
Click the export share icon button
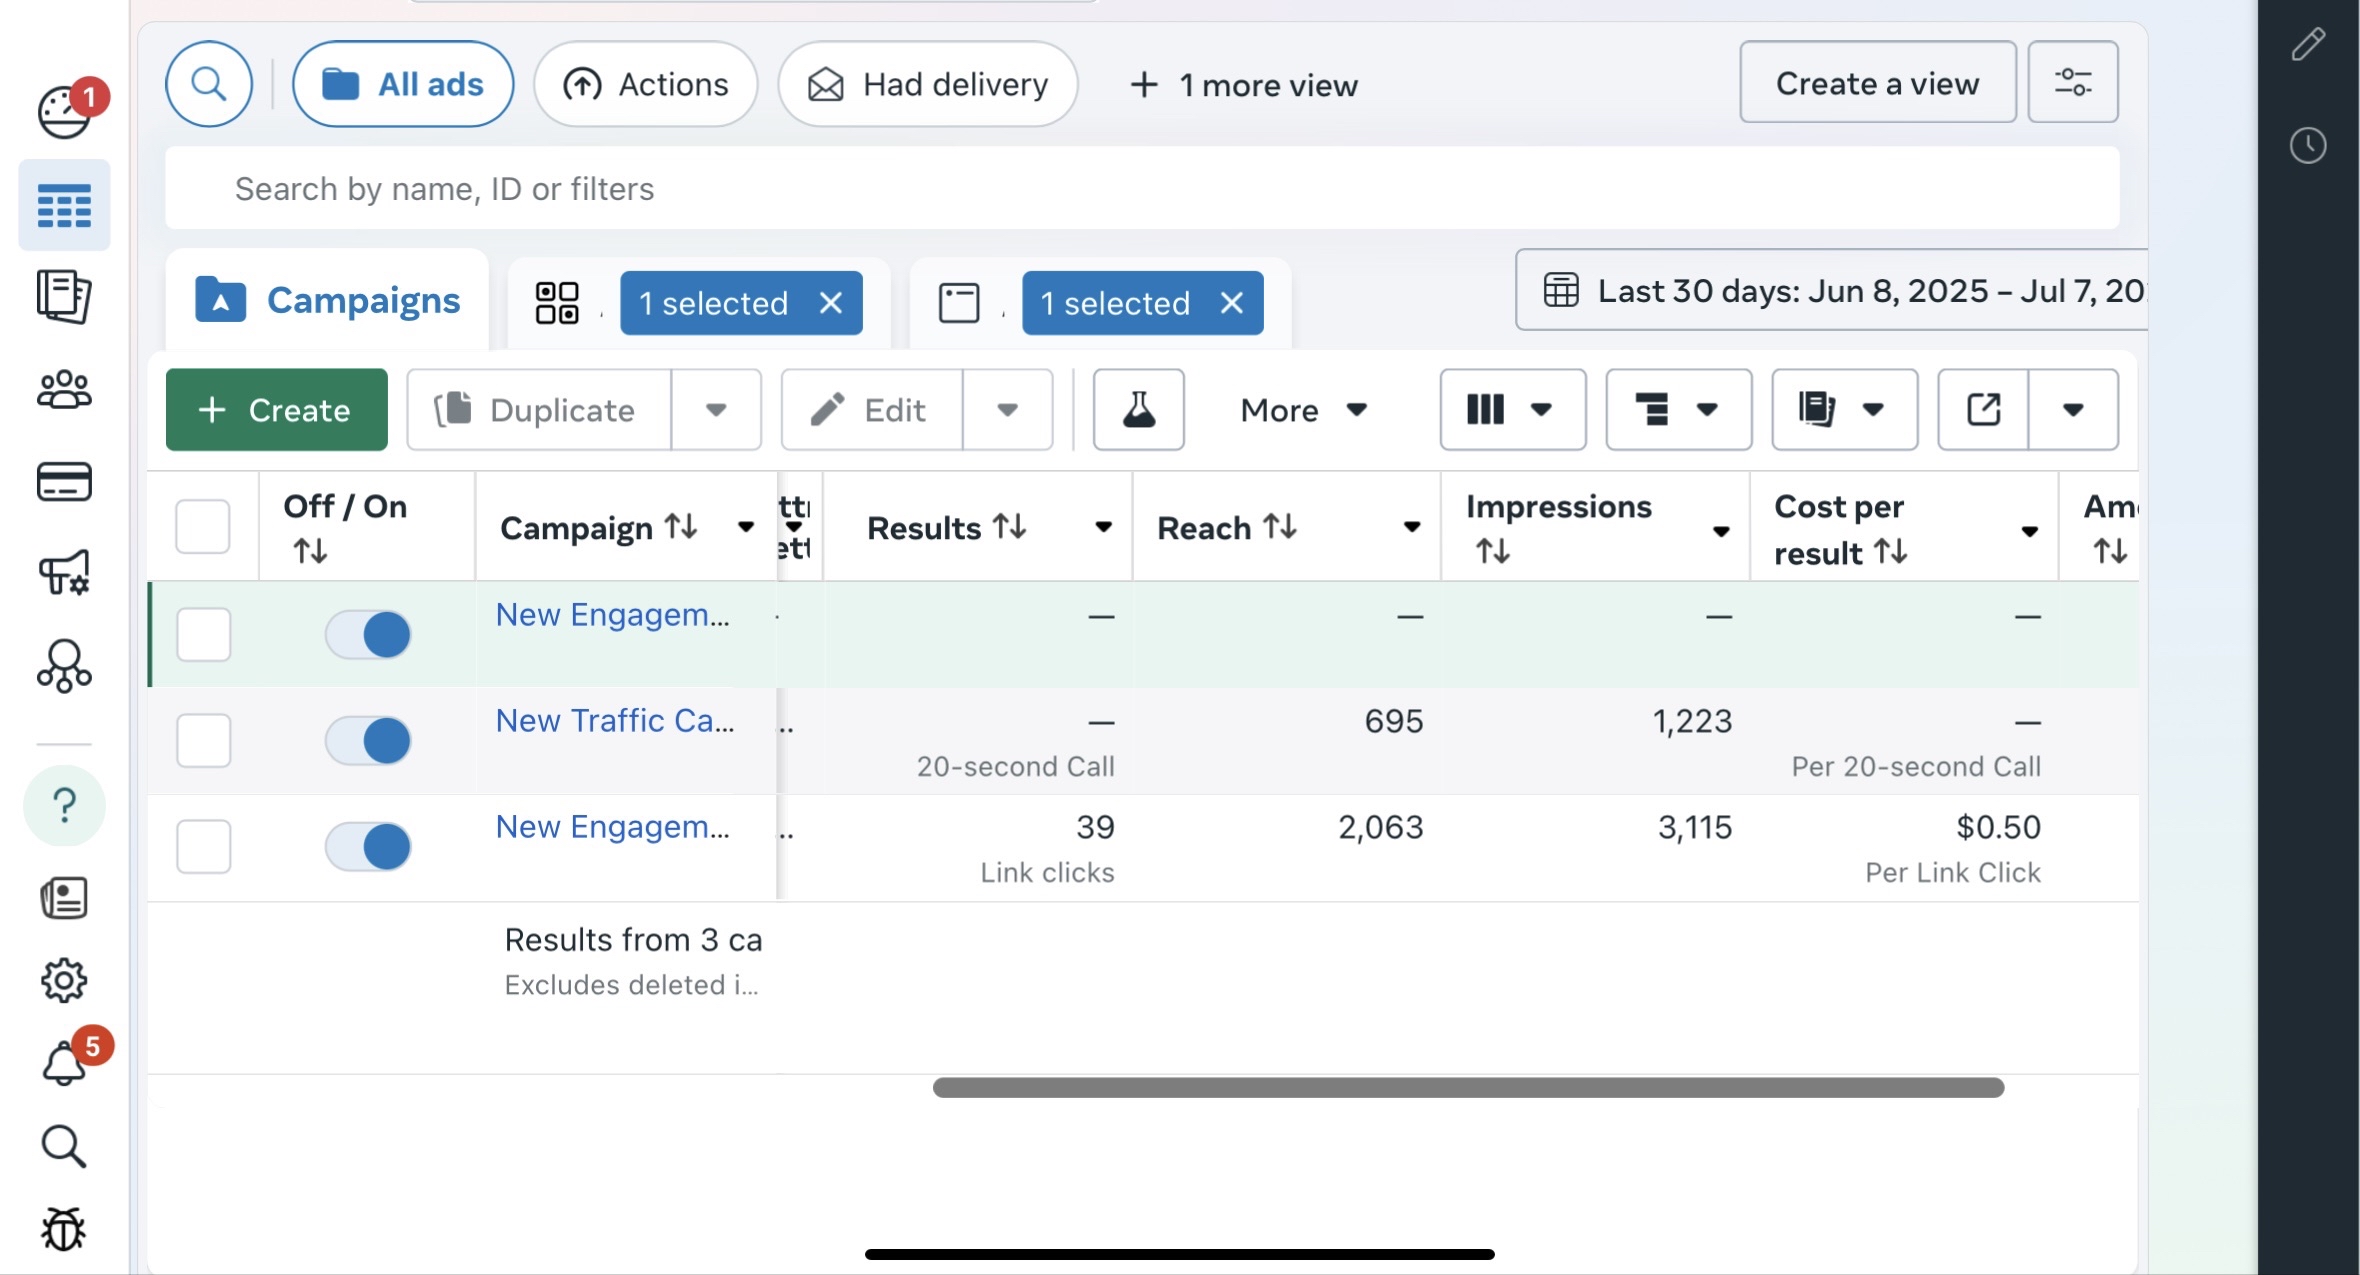tap(1983, 410)
